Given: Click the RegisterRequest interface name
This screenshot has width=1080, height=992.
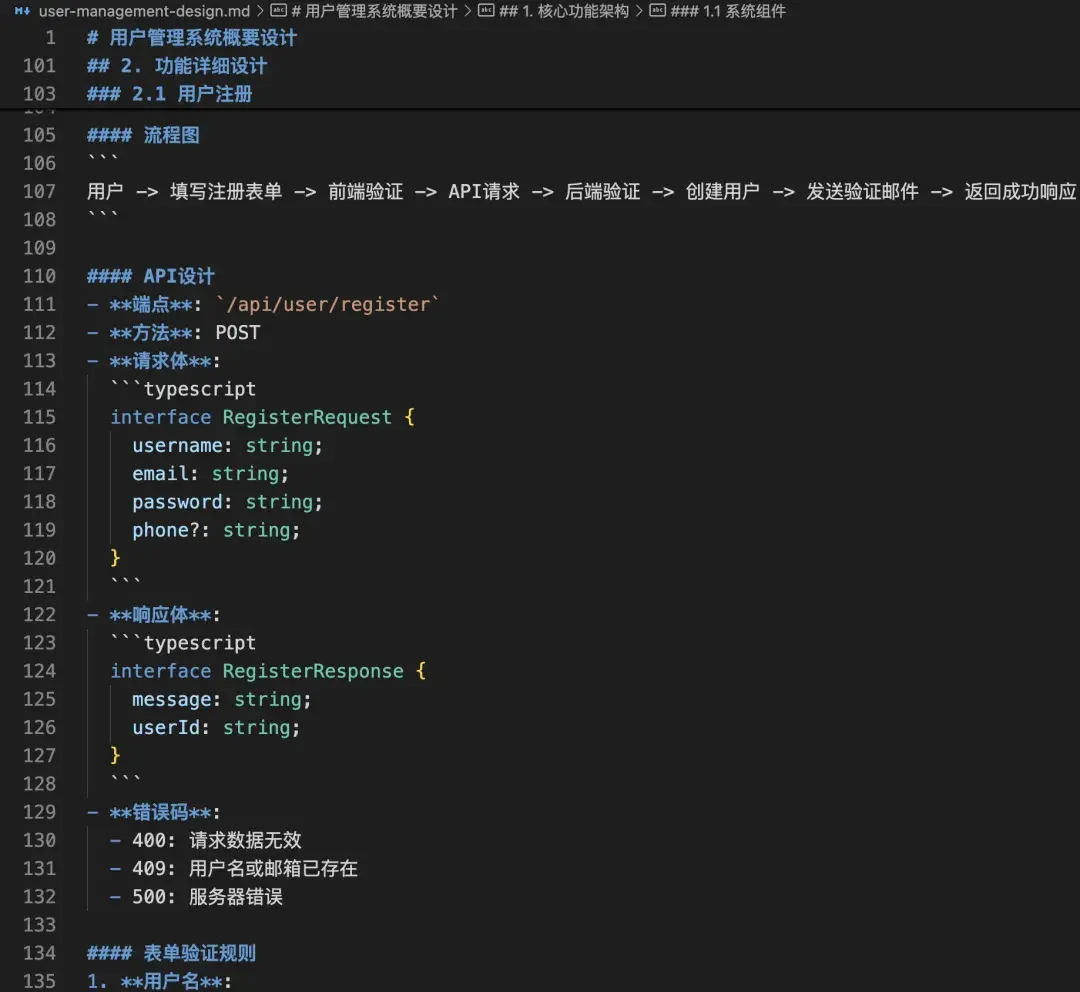Looking at the screenshot, I should click(x=306, y=417).
